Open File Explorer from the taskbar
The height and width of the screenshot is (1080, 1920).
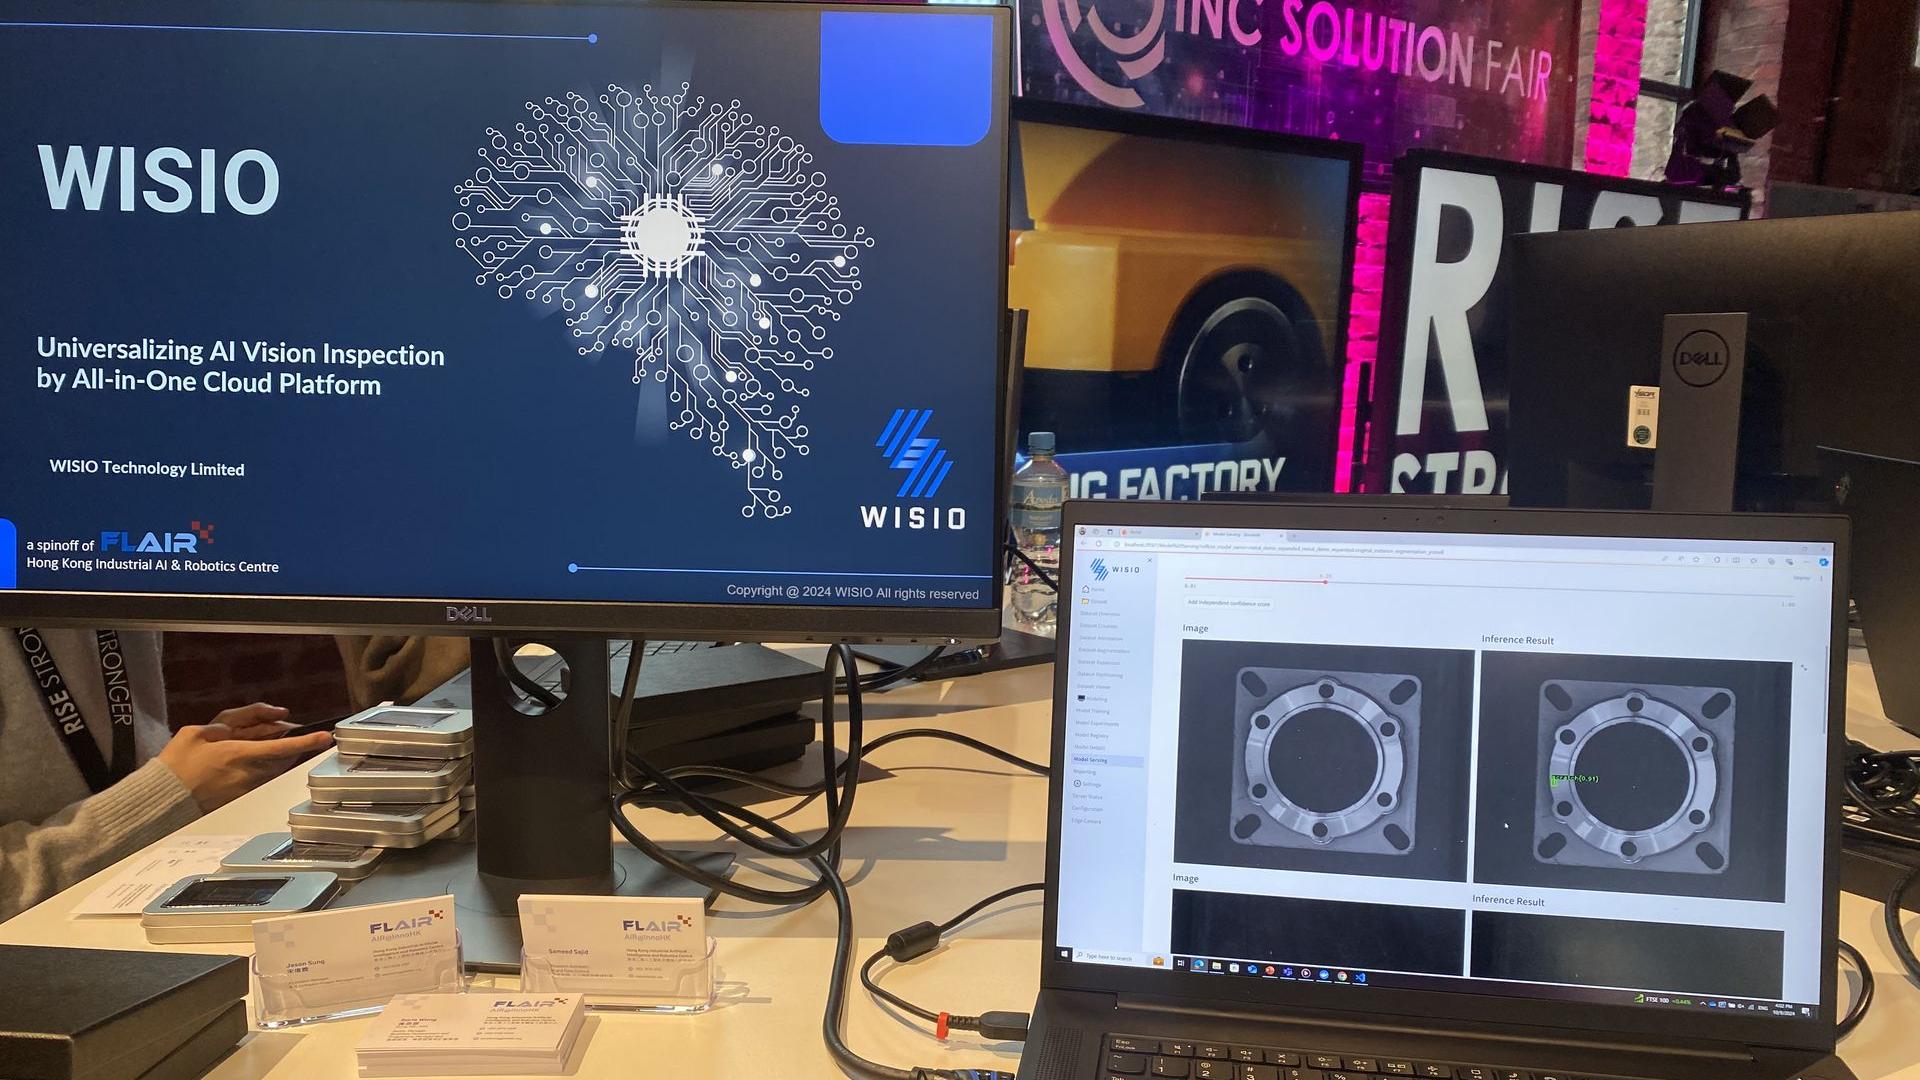(x=1217, y=966)
